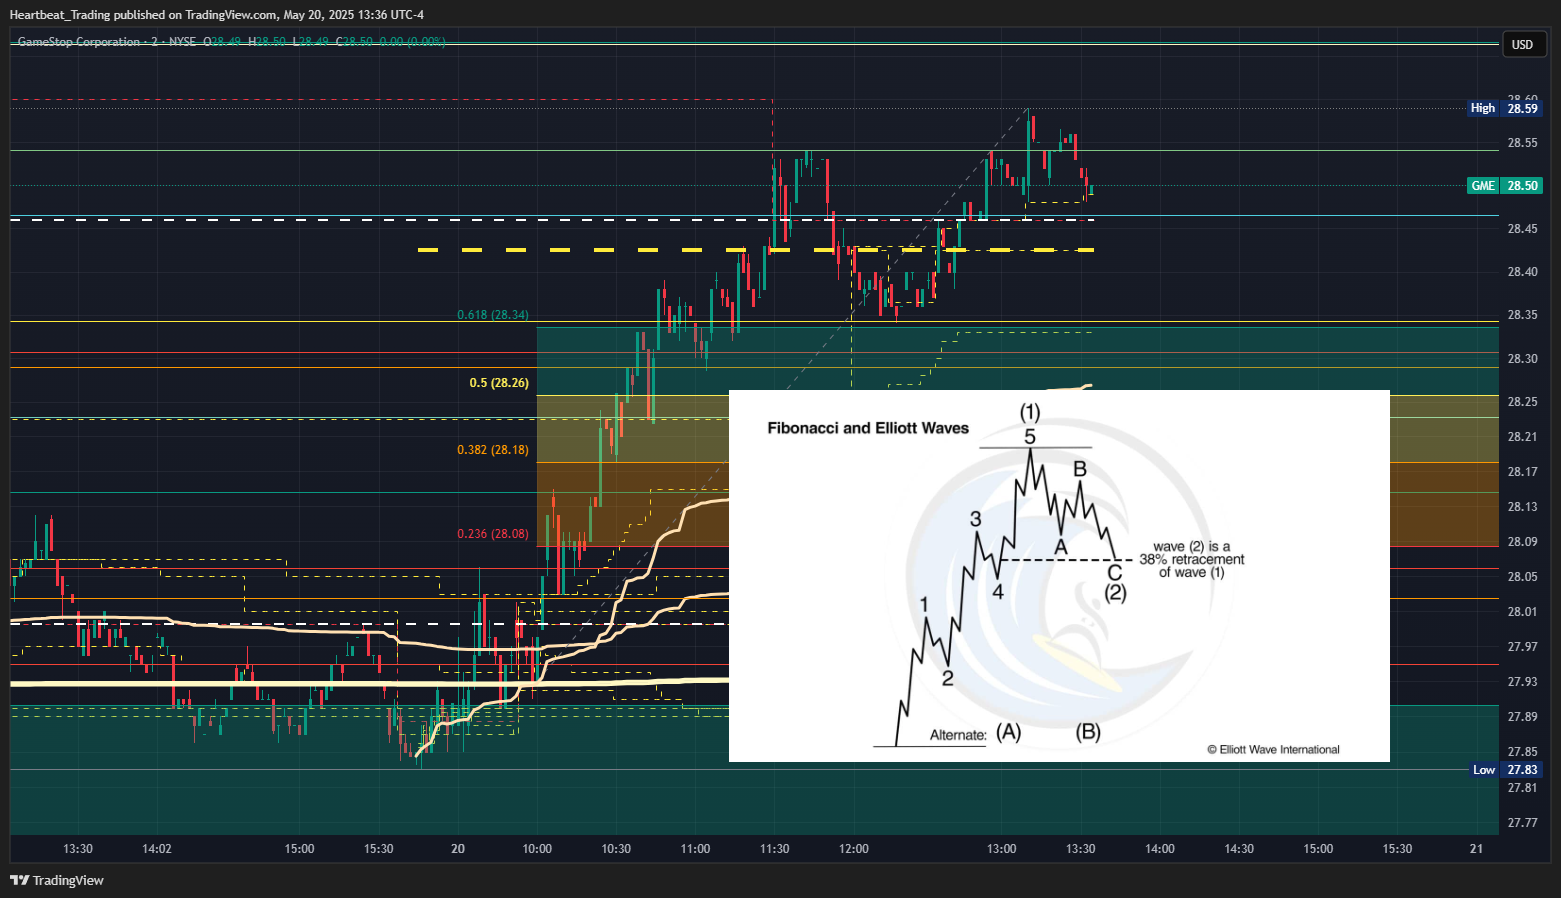Viewport: 1561px width, 898px height.
Task: Click the 27.77 price axis label
Action: tap(1523, 823)
